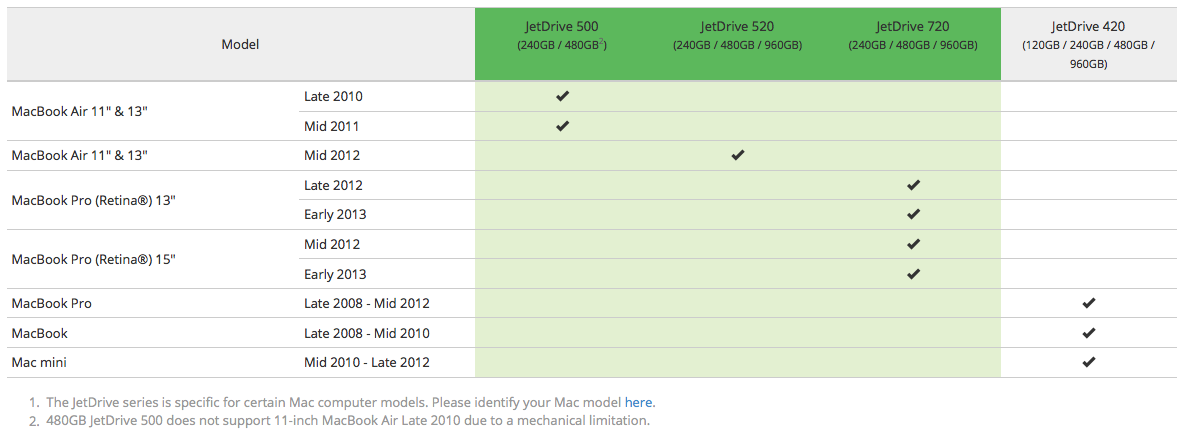The width and height of the screenshot is (1182, 435).
Task: Click the JetDrive 500 checkmark for Late 2010
Action: 562,97
